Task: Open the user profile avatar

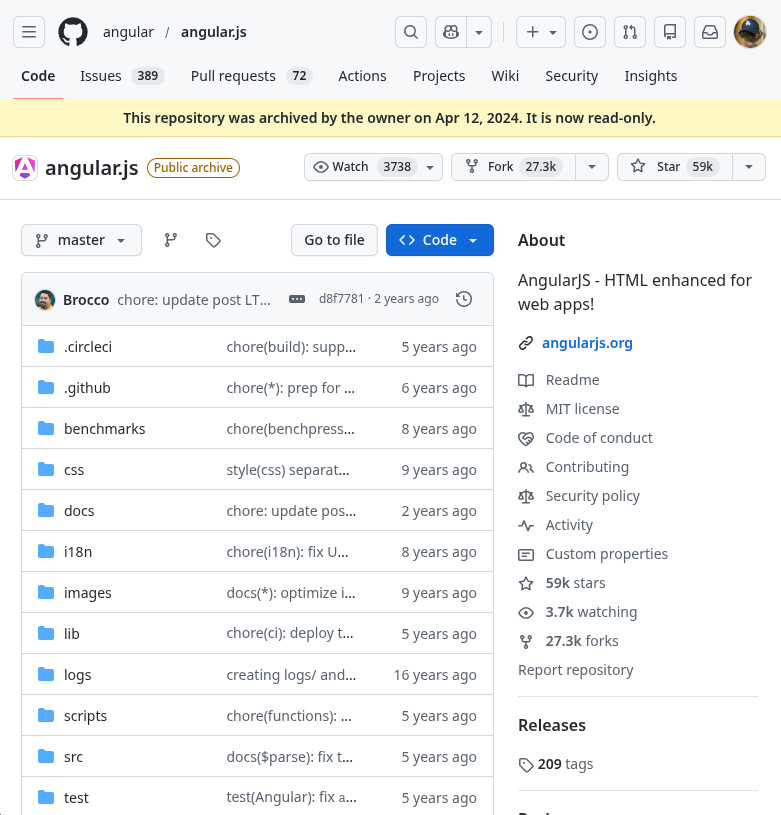Action: [750, 32]
